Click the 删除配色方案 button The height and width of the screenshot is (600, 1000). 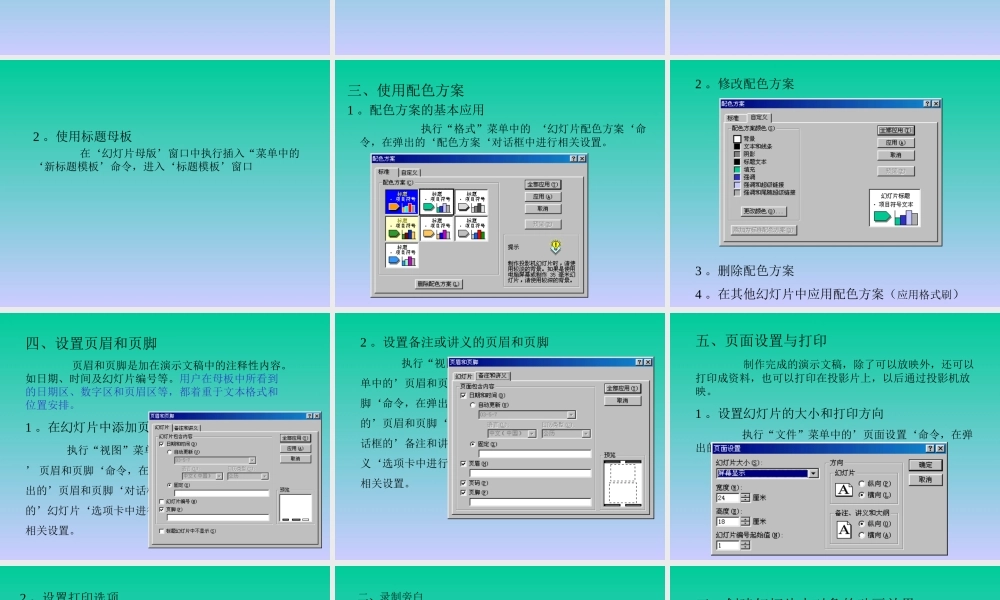point(438,284)
